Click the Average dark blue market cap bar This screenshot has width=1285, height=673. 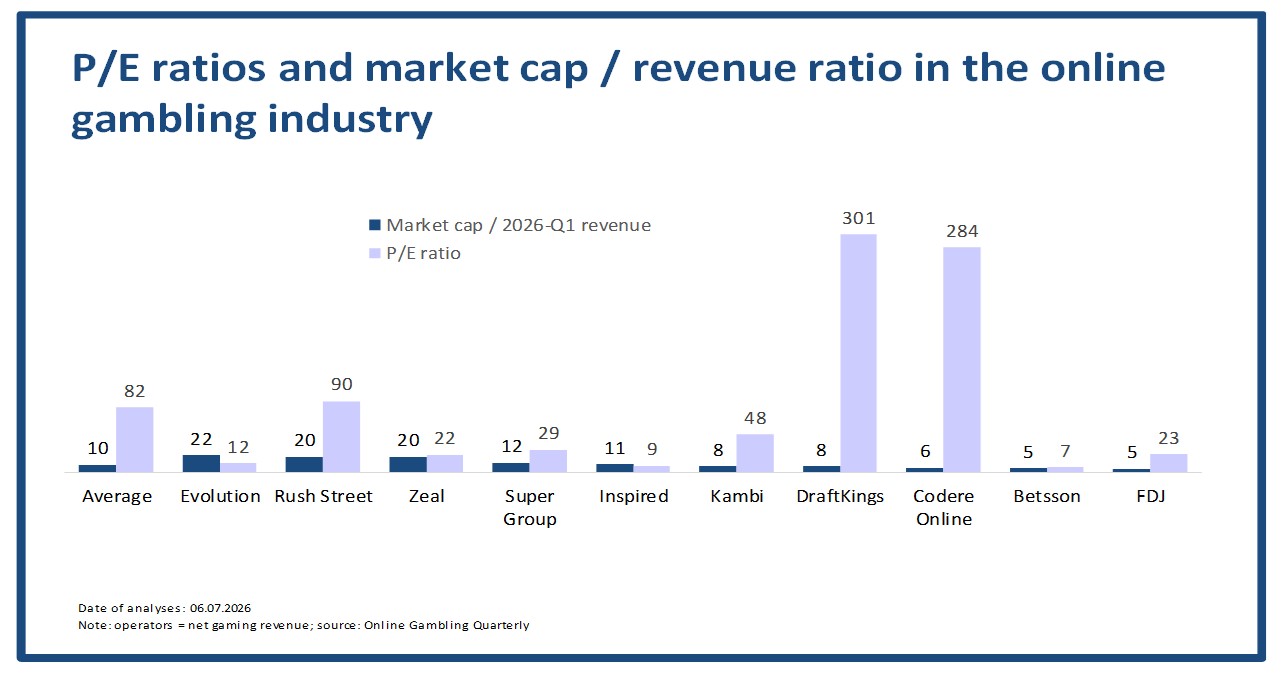click(98, 468)
